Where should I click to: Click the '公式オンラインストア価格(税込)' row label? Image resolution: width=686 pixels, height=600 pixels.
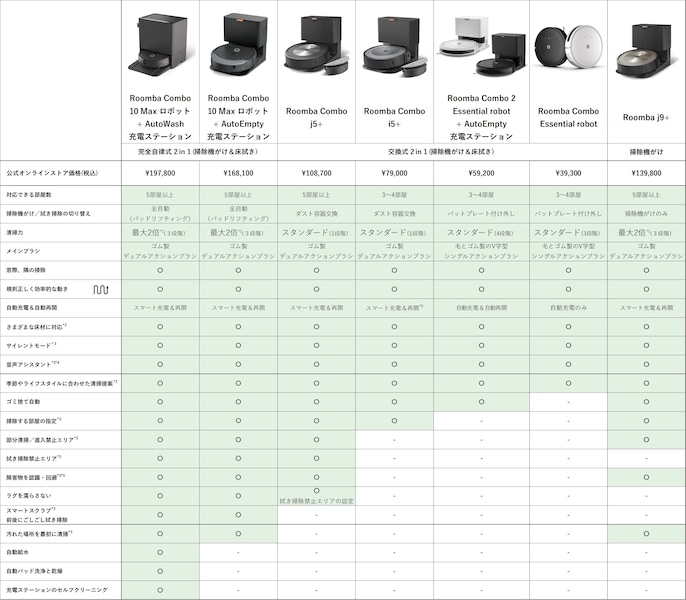(x=52, y=173)
